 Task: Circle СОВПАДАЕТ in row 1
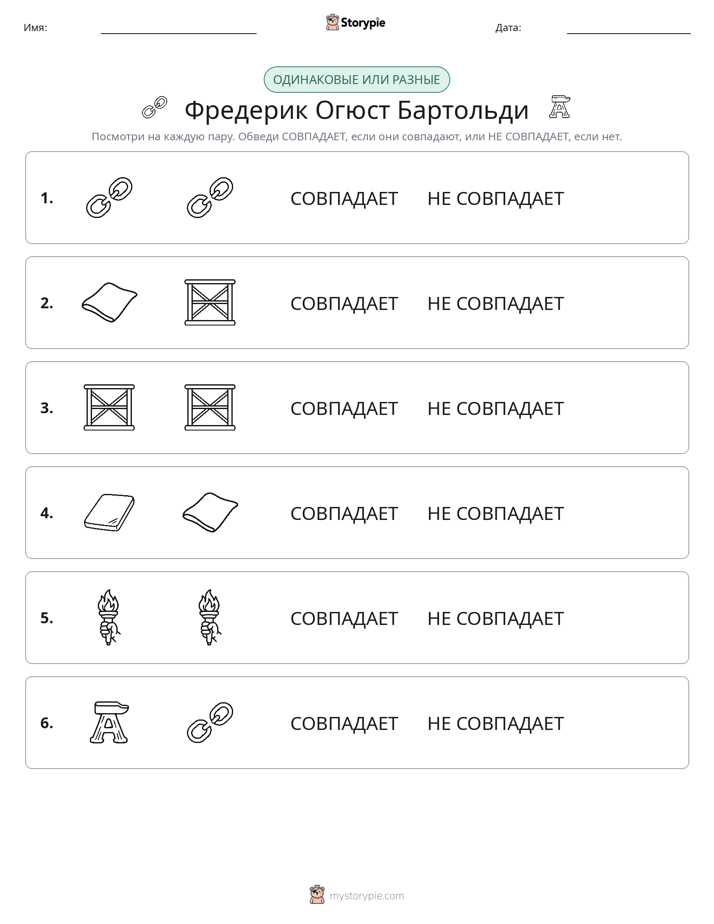point(344,199)
